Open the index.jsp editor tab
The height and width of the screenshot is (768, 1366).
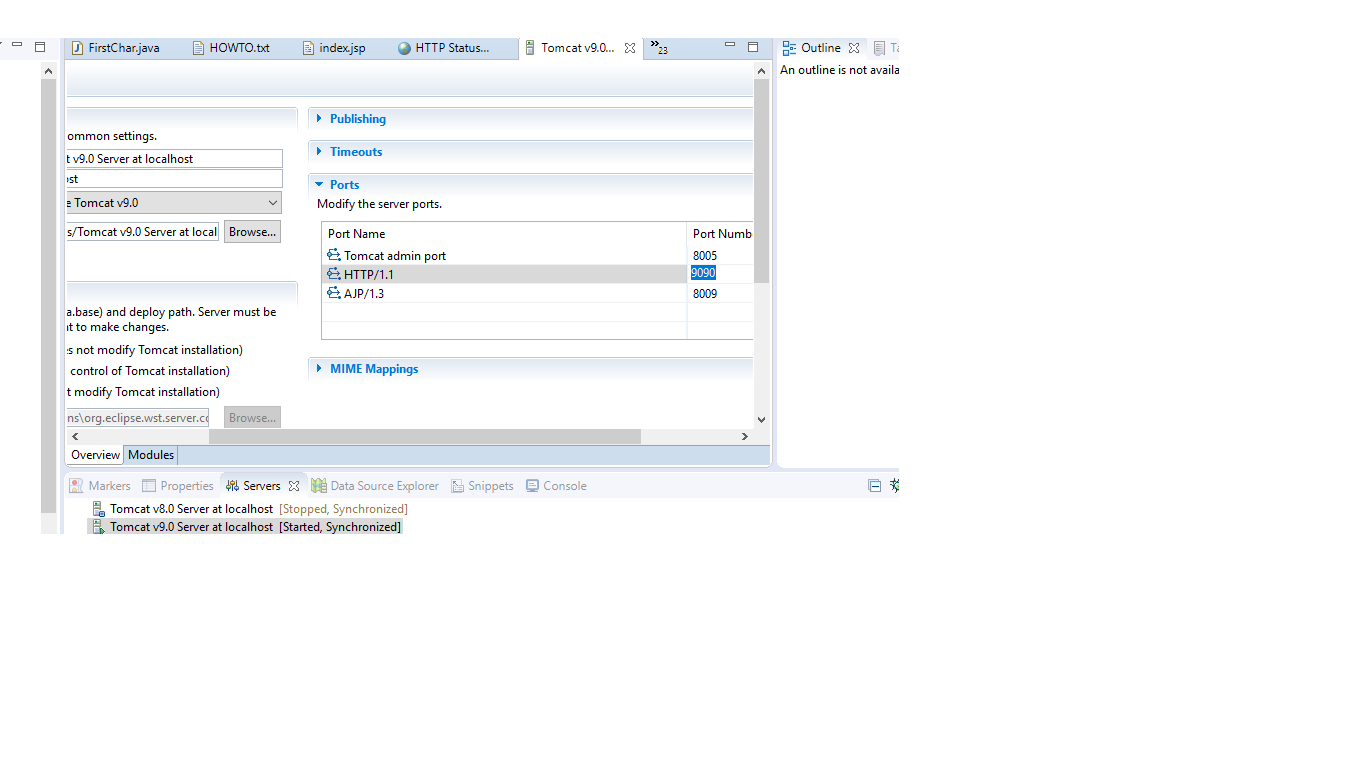333,48
